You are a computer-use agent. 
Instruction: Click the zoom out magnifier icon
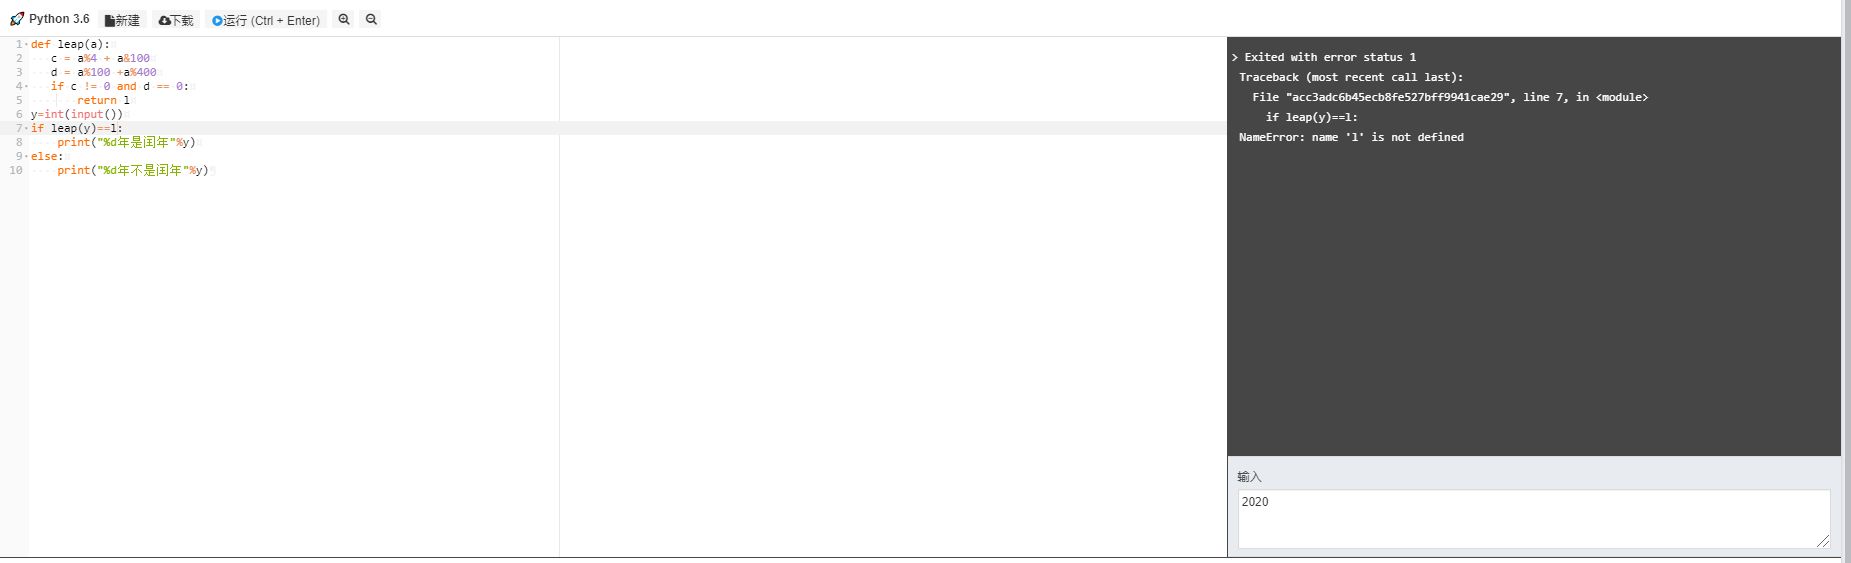coord(371,19)
